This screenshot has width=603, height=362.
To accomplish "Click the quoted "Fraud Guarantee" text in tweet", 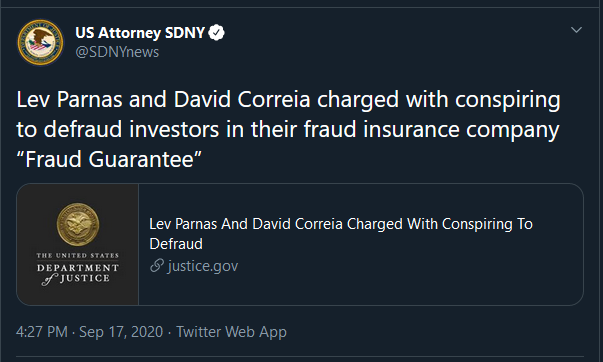I will click(109, 159).
